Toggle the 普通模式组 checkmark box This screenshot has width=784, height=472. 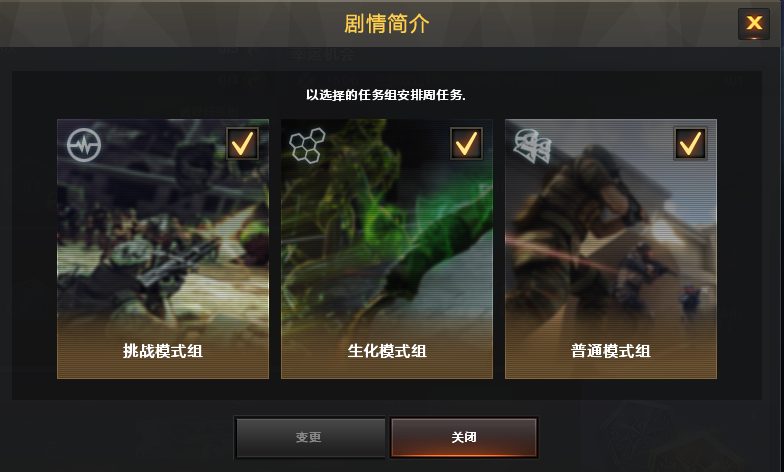coord(690,144)
